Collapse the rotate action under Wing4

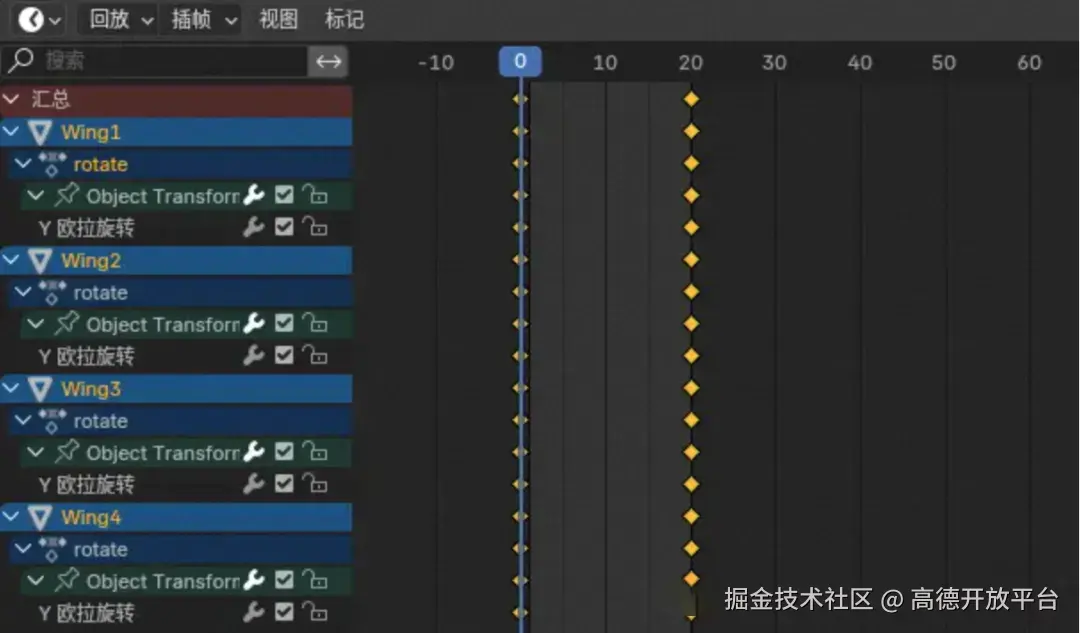coord(23,549)
